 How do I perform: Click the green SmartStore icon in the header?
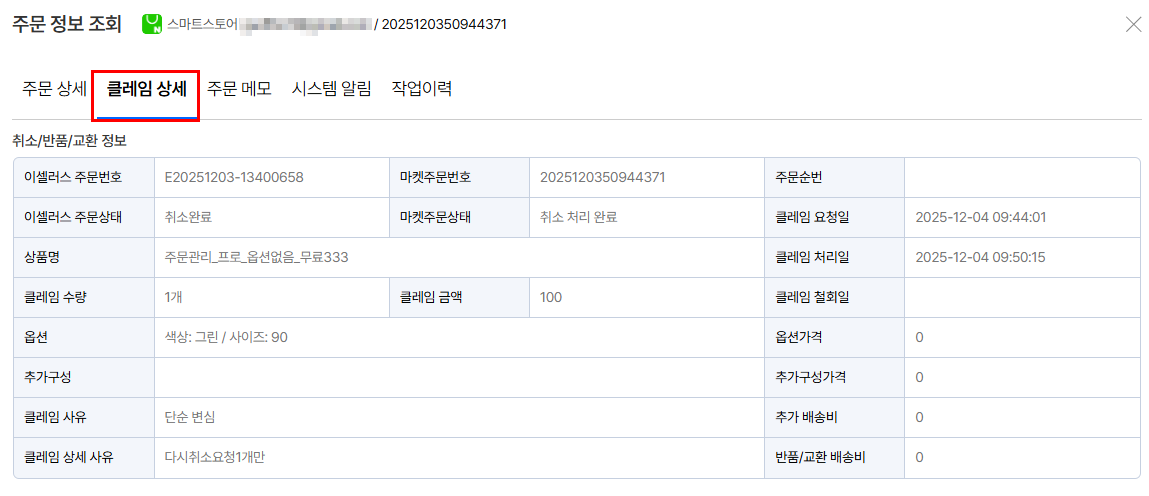click(x=152, y=25)
